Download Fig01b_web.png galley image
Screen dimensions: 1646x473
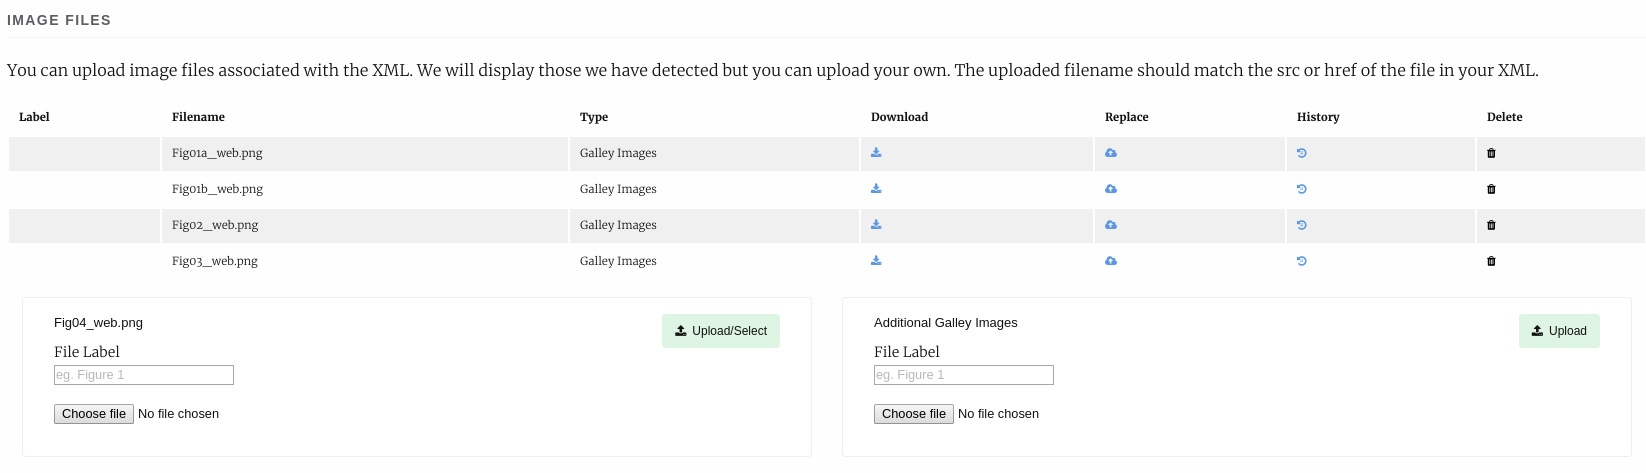[876, 189]
